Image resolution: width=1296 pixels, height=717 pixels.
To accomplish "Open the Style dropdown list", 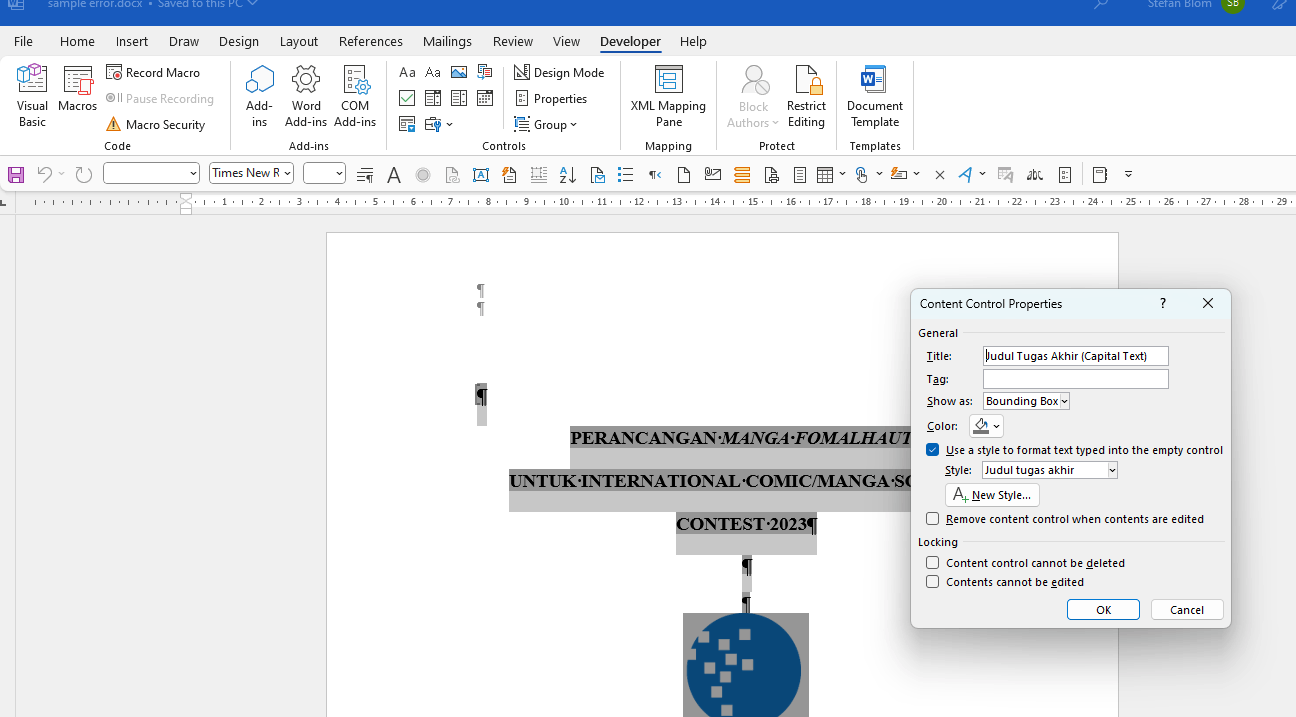I will click(1112, 470).
